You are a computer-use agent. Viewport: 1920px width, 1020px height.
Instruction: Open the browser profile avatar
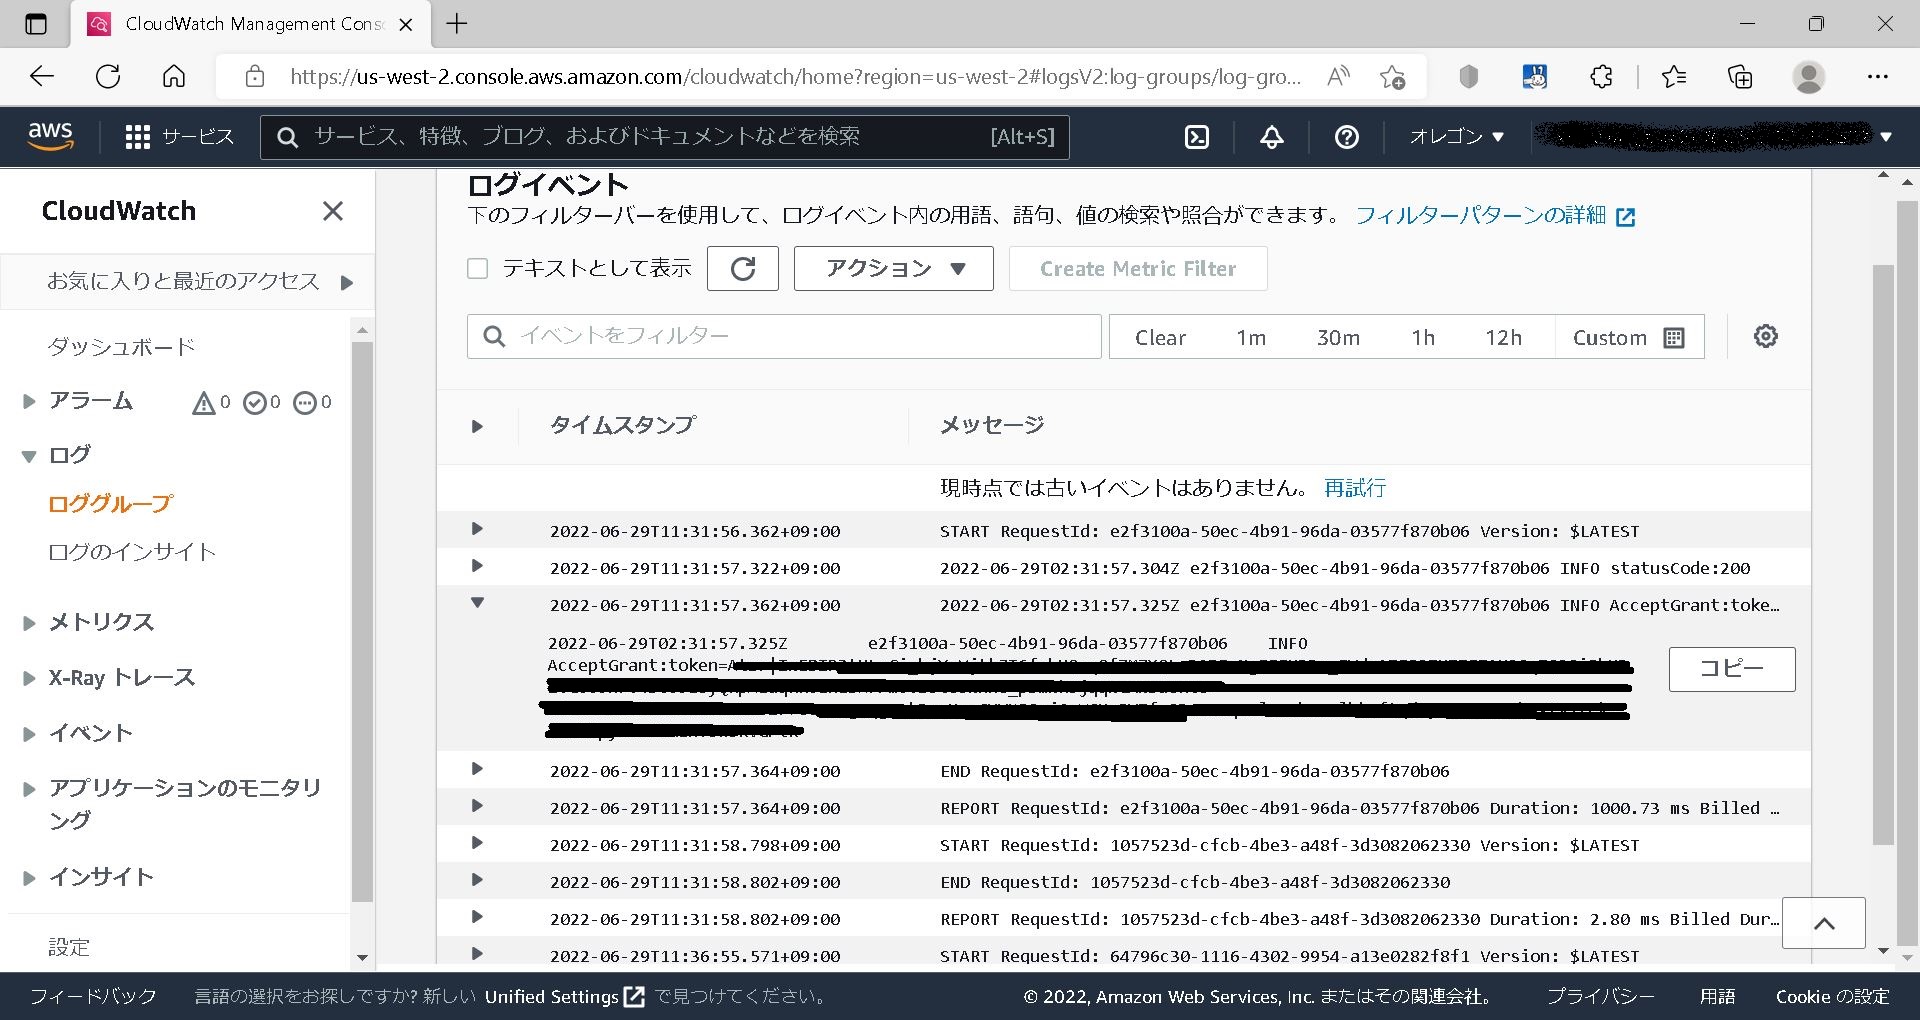pyautogui.click(x=1809, y=76)
